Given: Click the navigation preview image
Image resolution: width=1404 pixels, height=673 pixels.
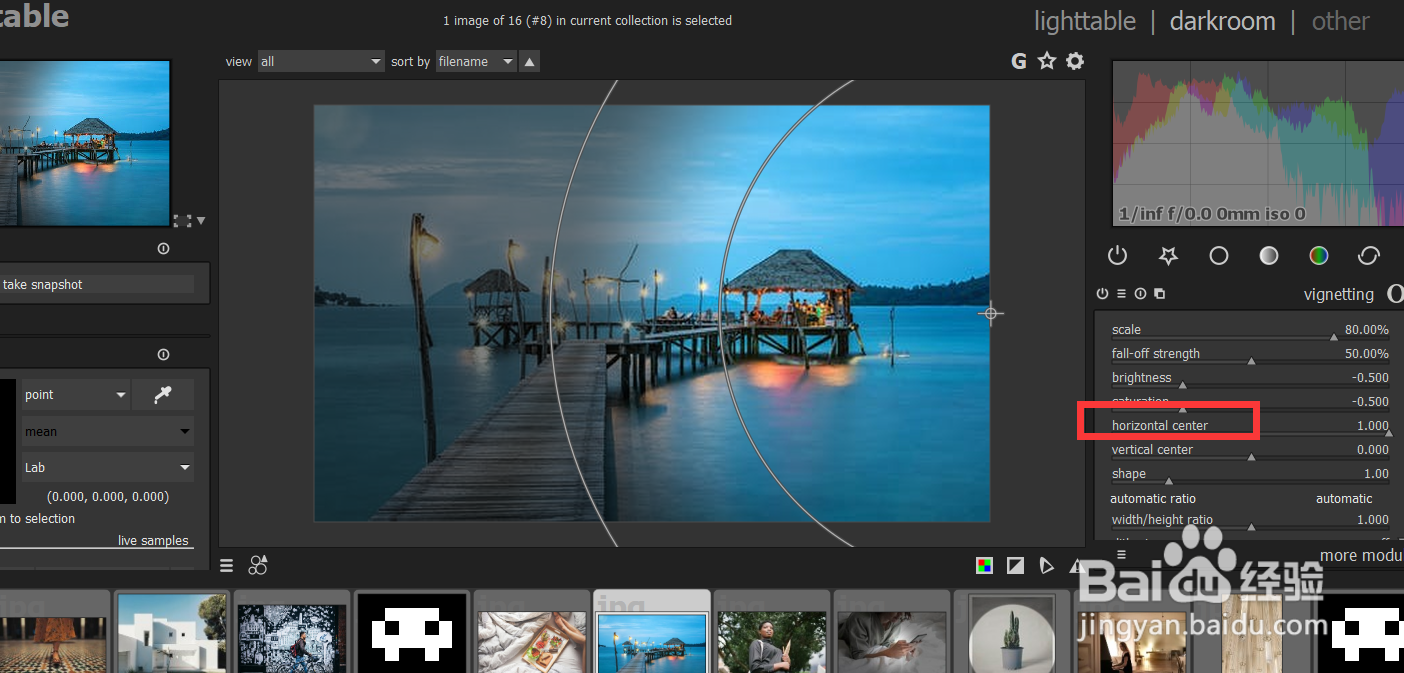Looking at the screenshot, I should (x=85, y=143).
